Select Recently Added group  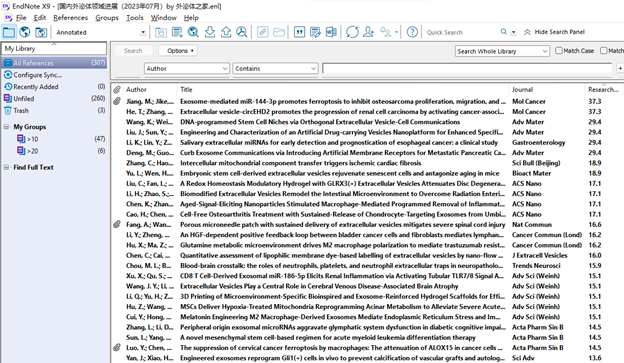coord(54,87)
